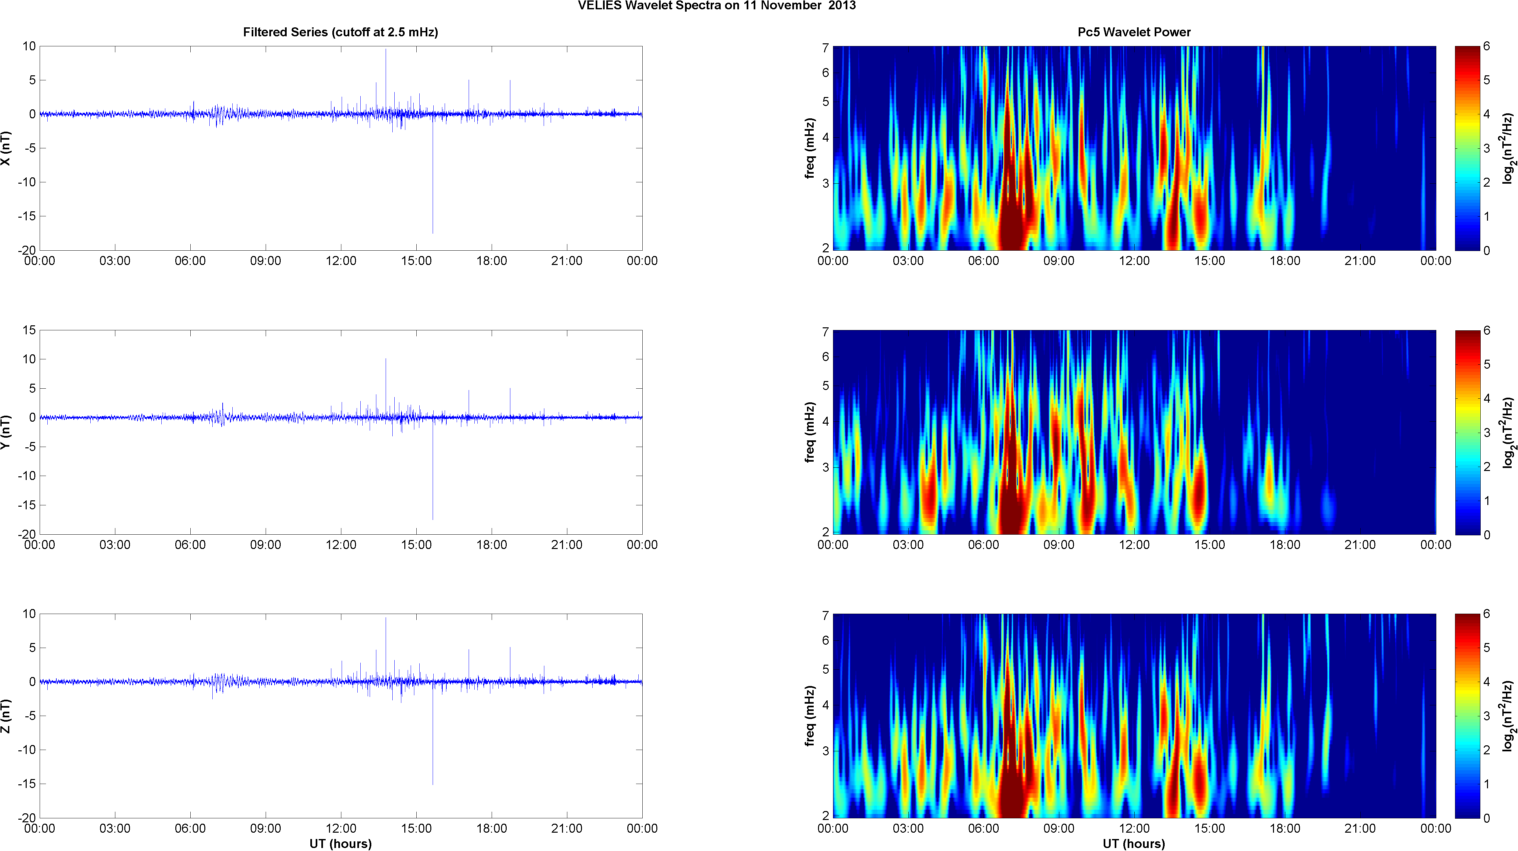
Task: Click 'UT (hours)' label under the Z series plot
Action: [340, 844]
